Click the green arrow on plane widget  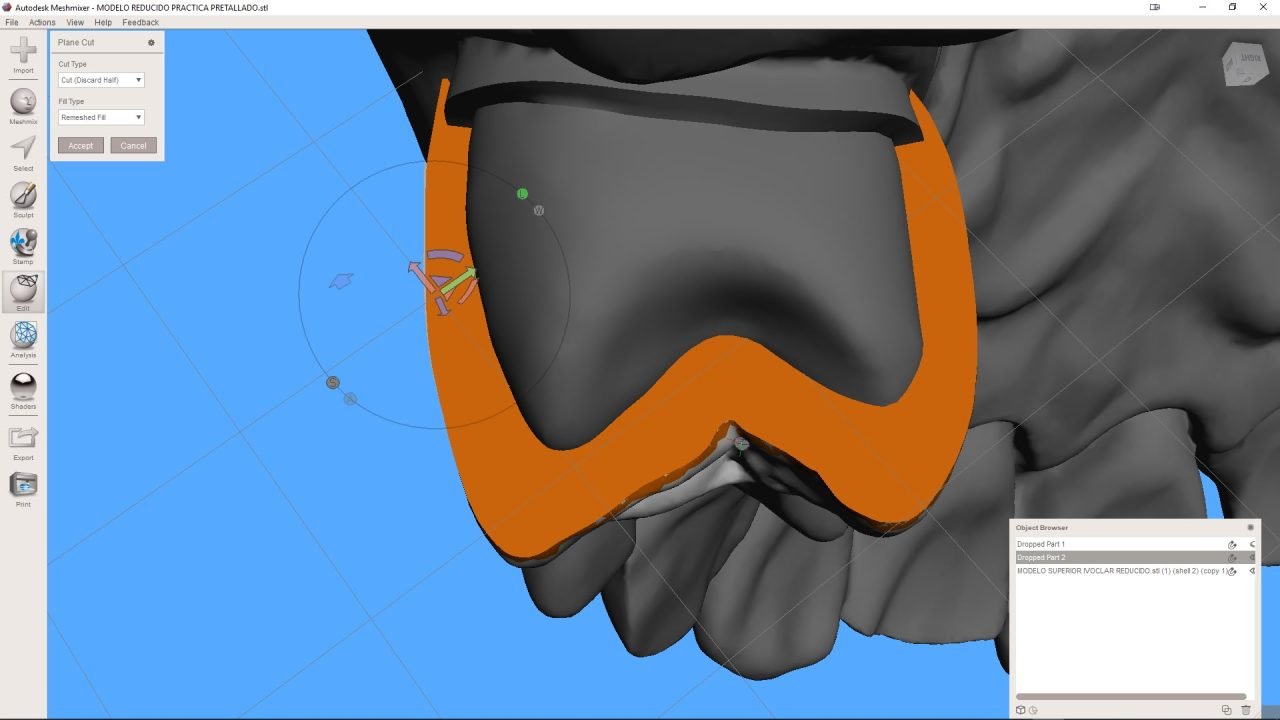coord(458,282)
